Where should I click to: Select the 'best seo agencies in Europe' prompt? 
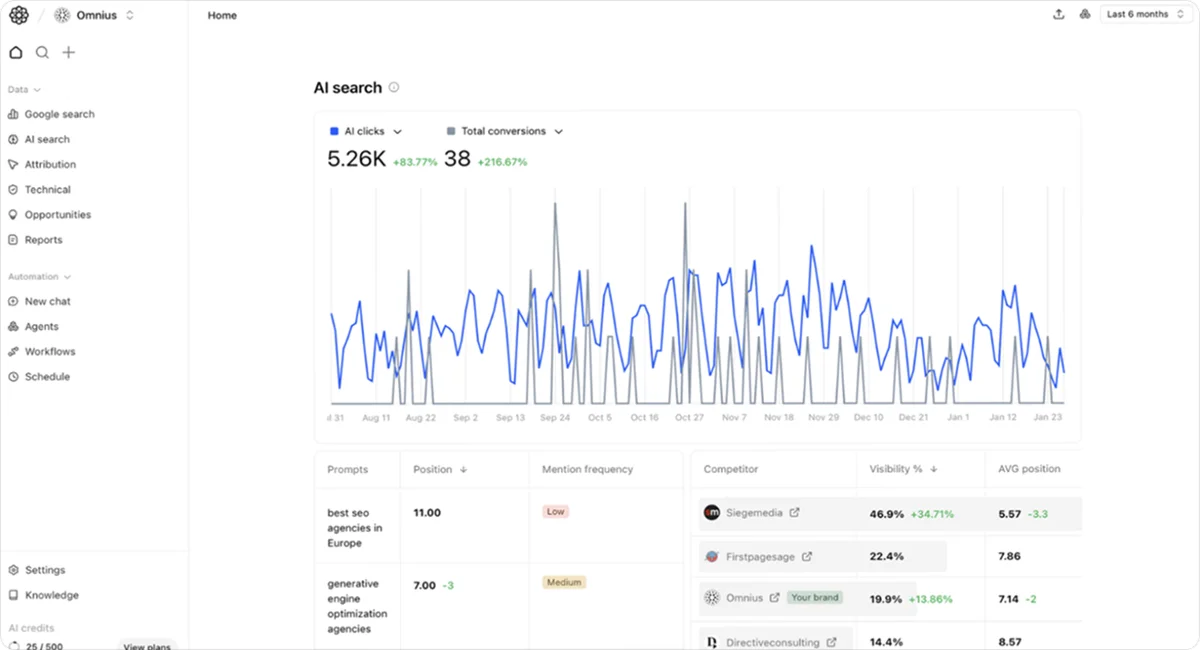[355, 528]
